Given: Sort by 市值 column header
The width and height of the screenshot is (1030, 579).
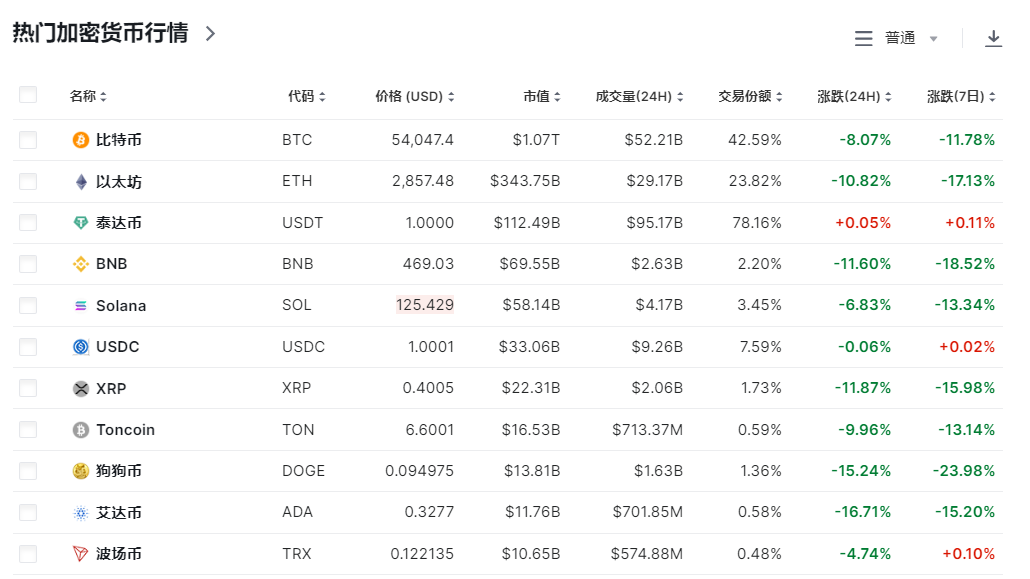Looking at the screenshot, I should [541, 97].
